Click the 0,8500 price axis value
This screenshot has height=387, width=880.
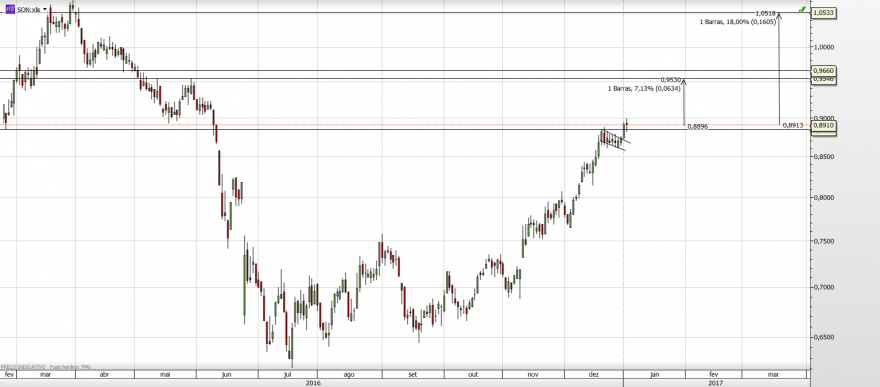coord(824,157)
